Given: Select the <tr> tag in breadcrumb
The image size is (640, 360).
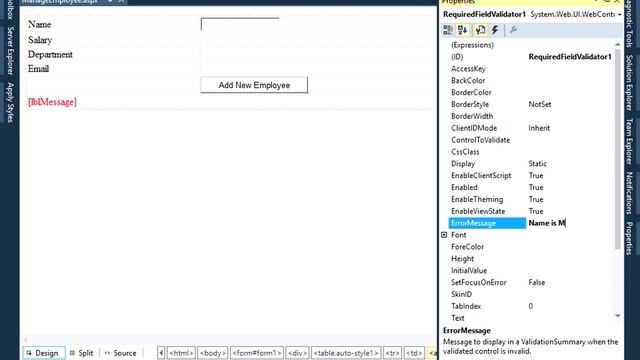Looking at the screenshot, I should pos(392,353).
